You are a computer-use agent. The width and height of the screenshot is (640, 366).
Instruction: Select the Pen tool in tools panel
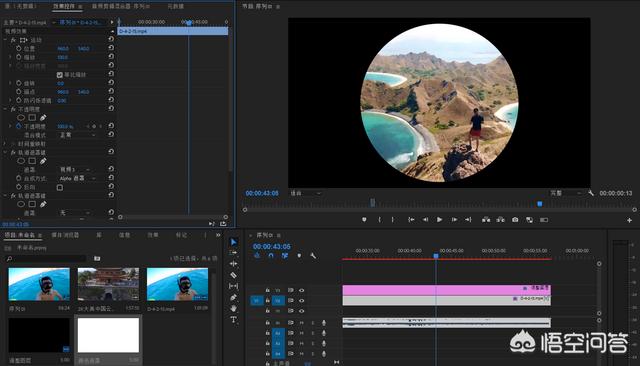click(x=233, y=297)
